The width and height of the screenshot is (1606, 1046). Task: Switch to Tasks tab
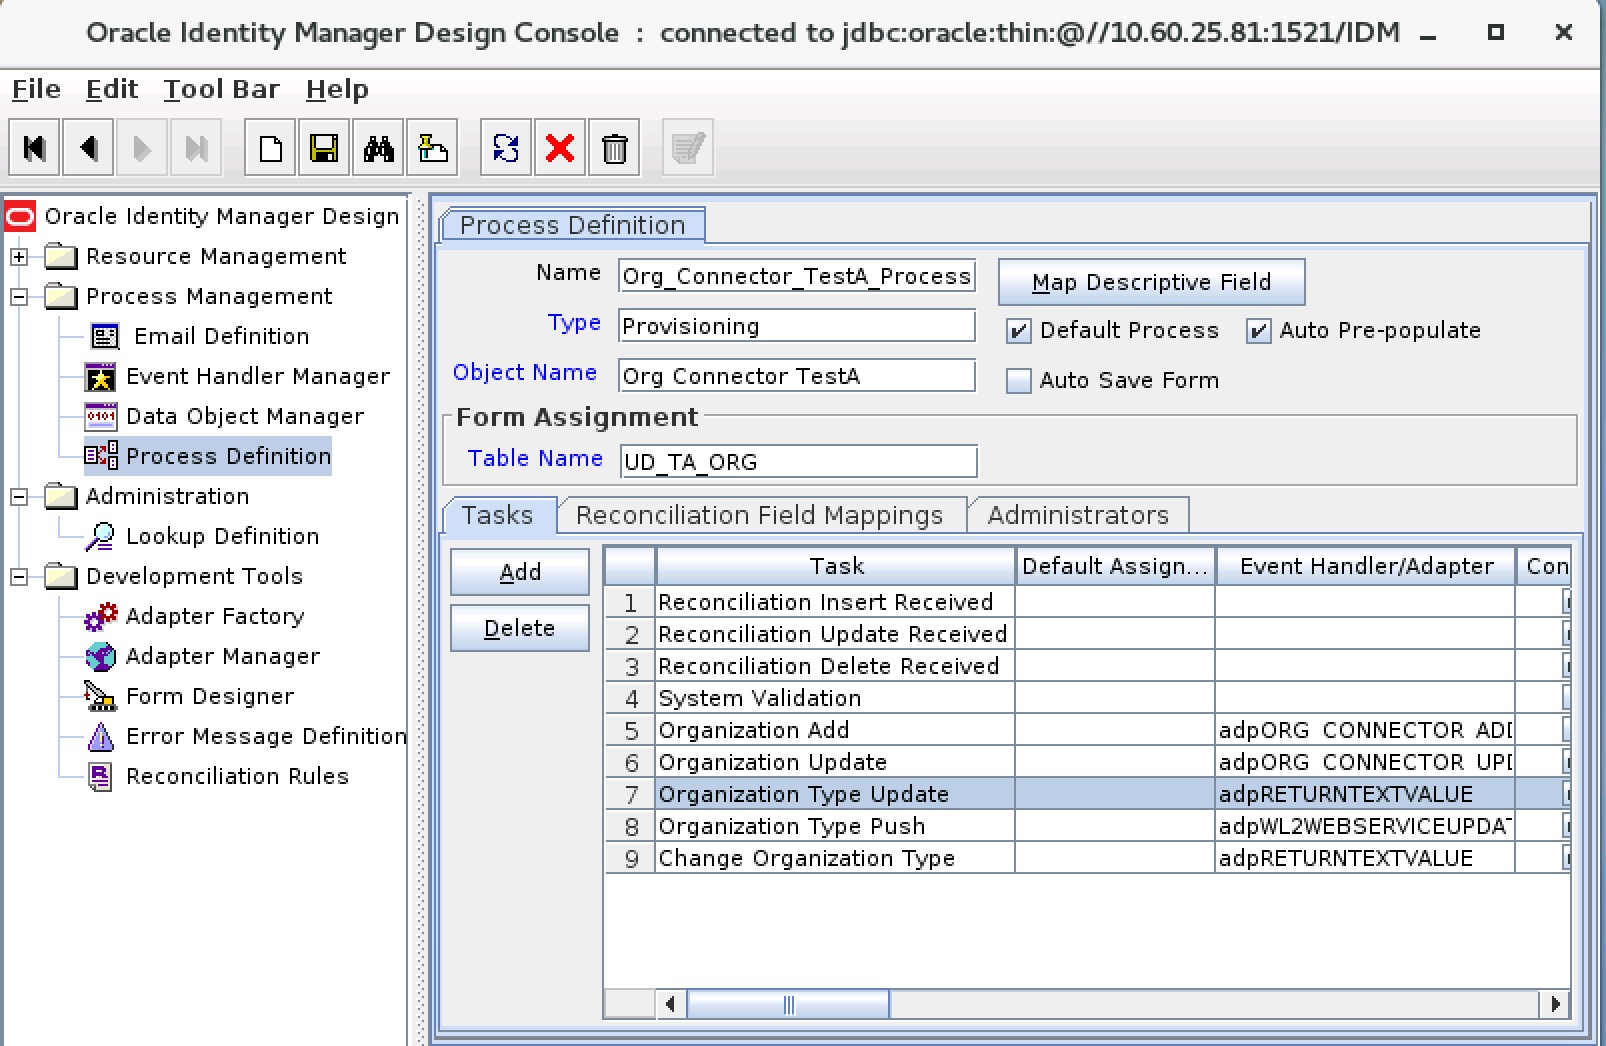pos(498,515)
